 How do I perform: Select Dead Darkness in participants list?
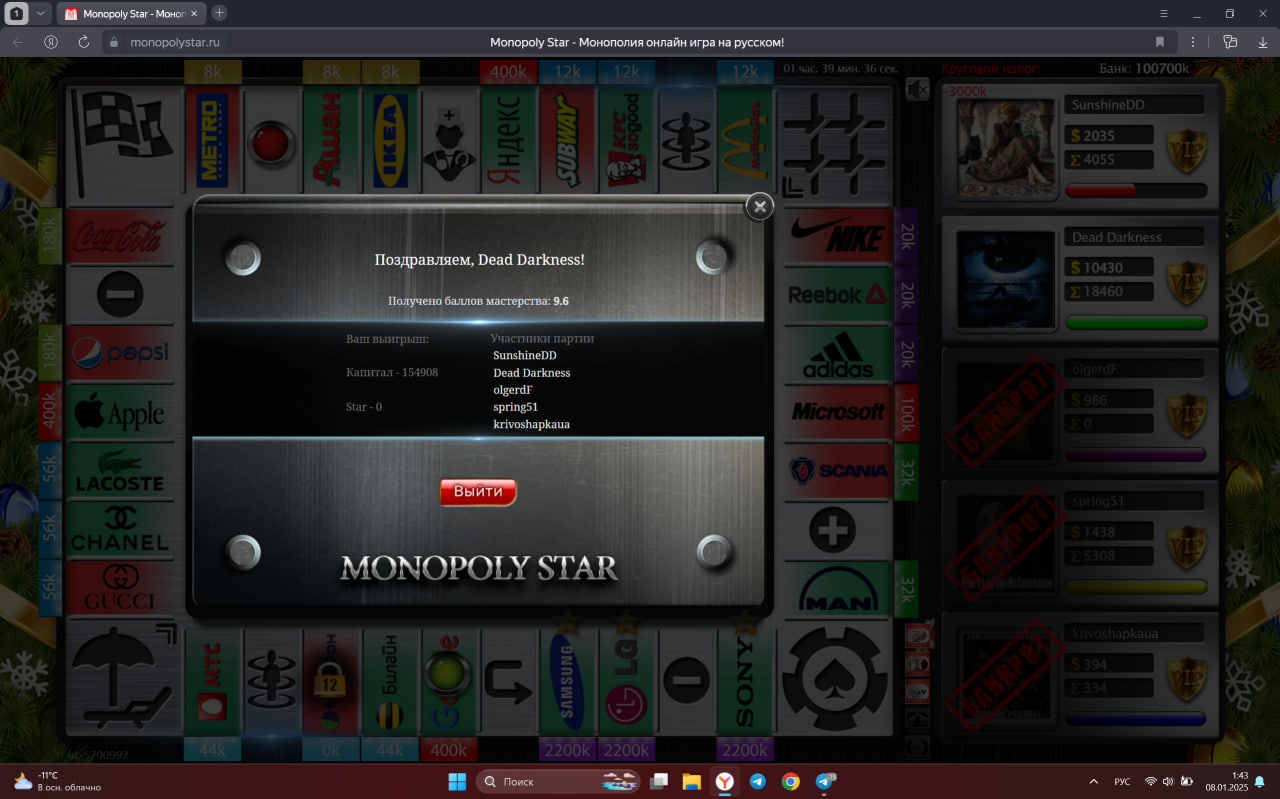click(531, 372)
